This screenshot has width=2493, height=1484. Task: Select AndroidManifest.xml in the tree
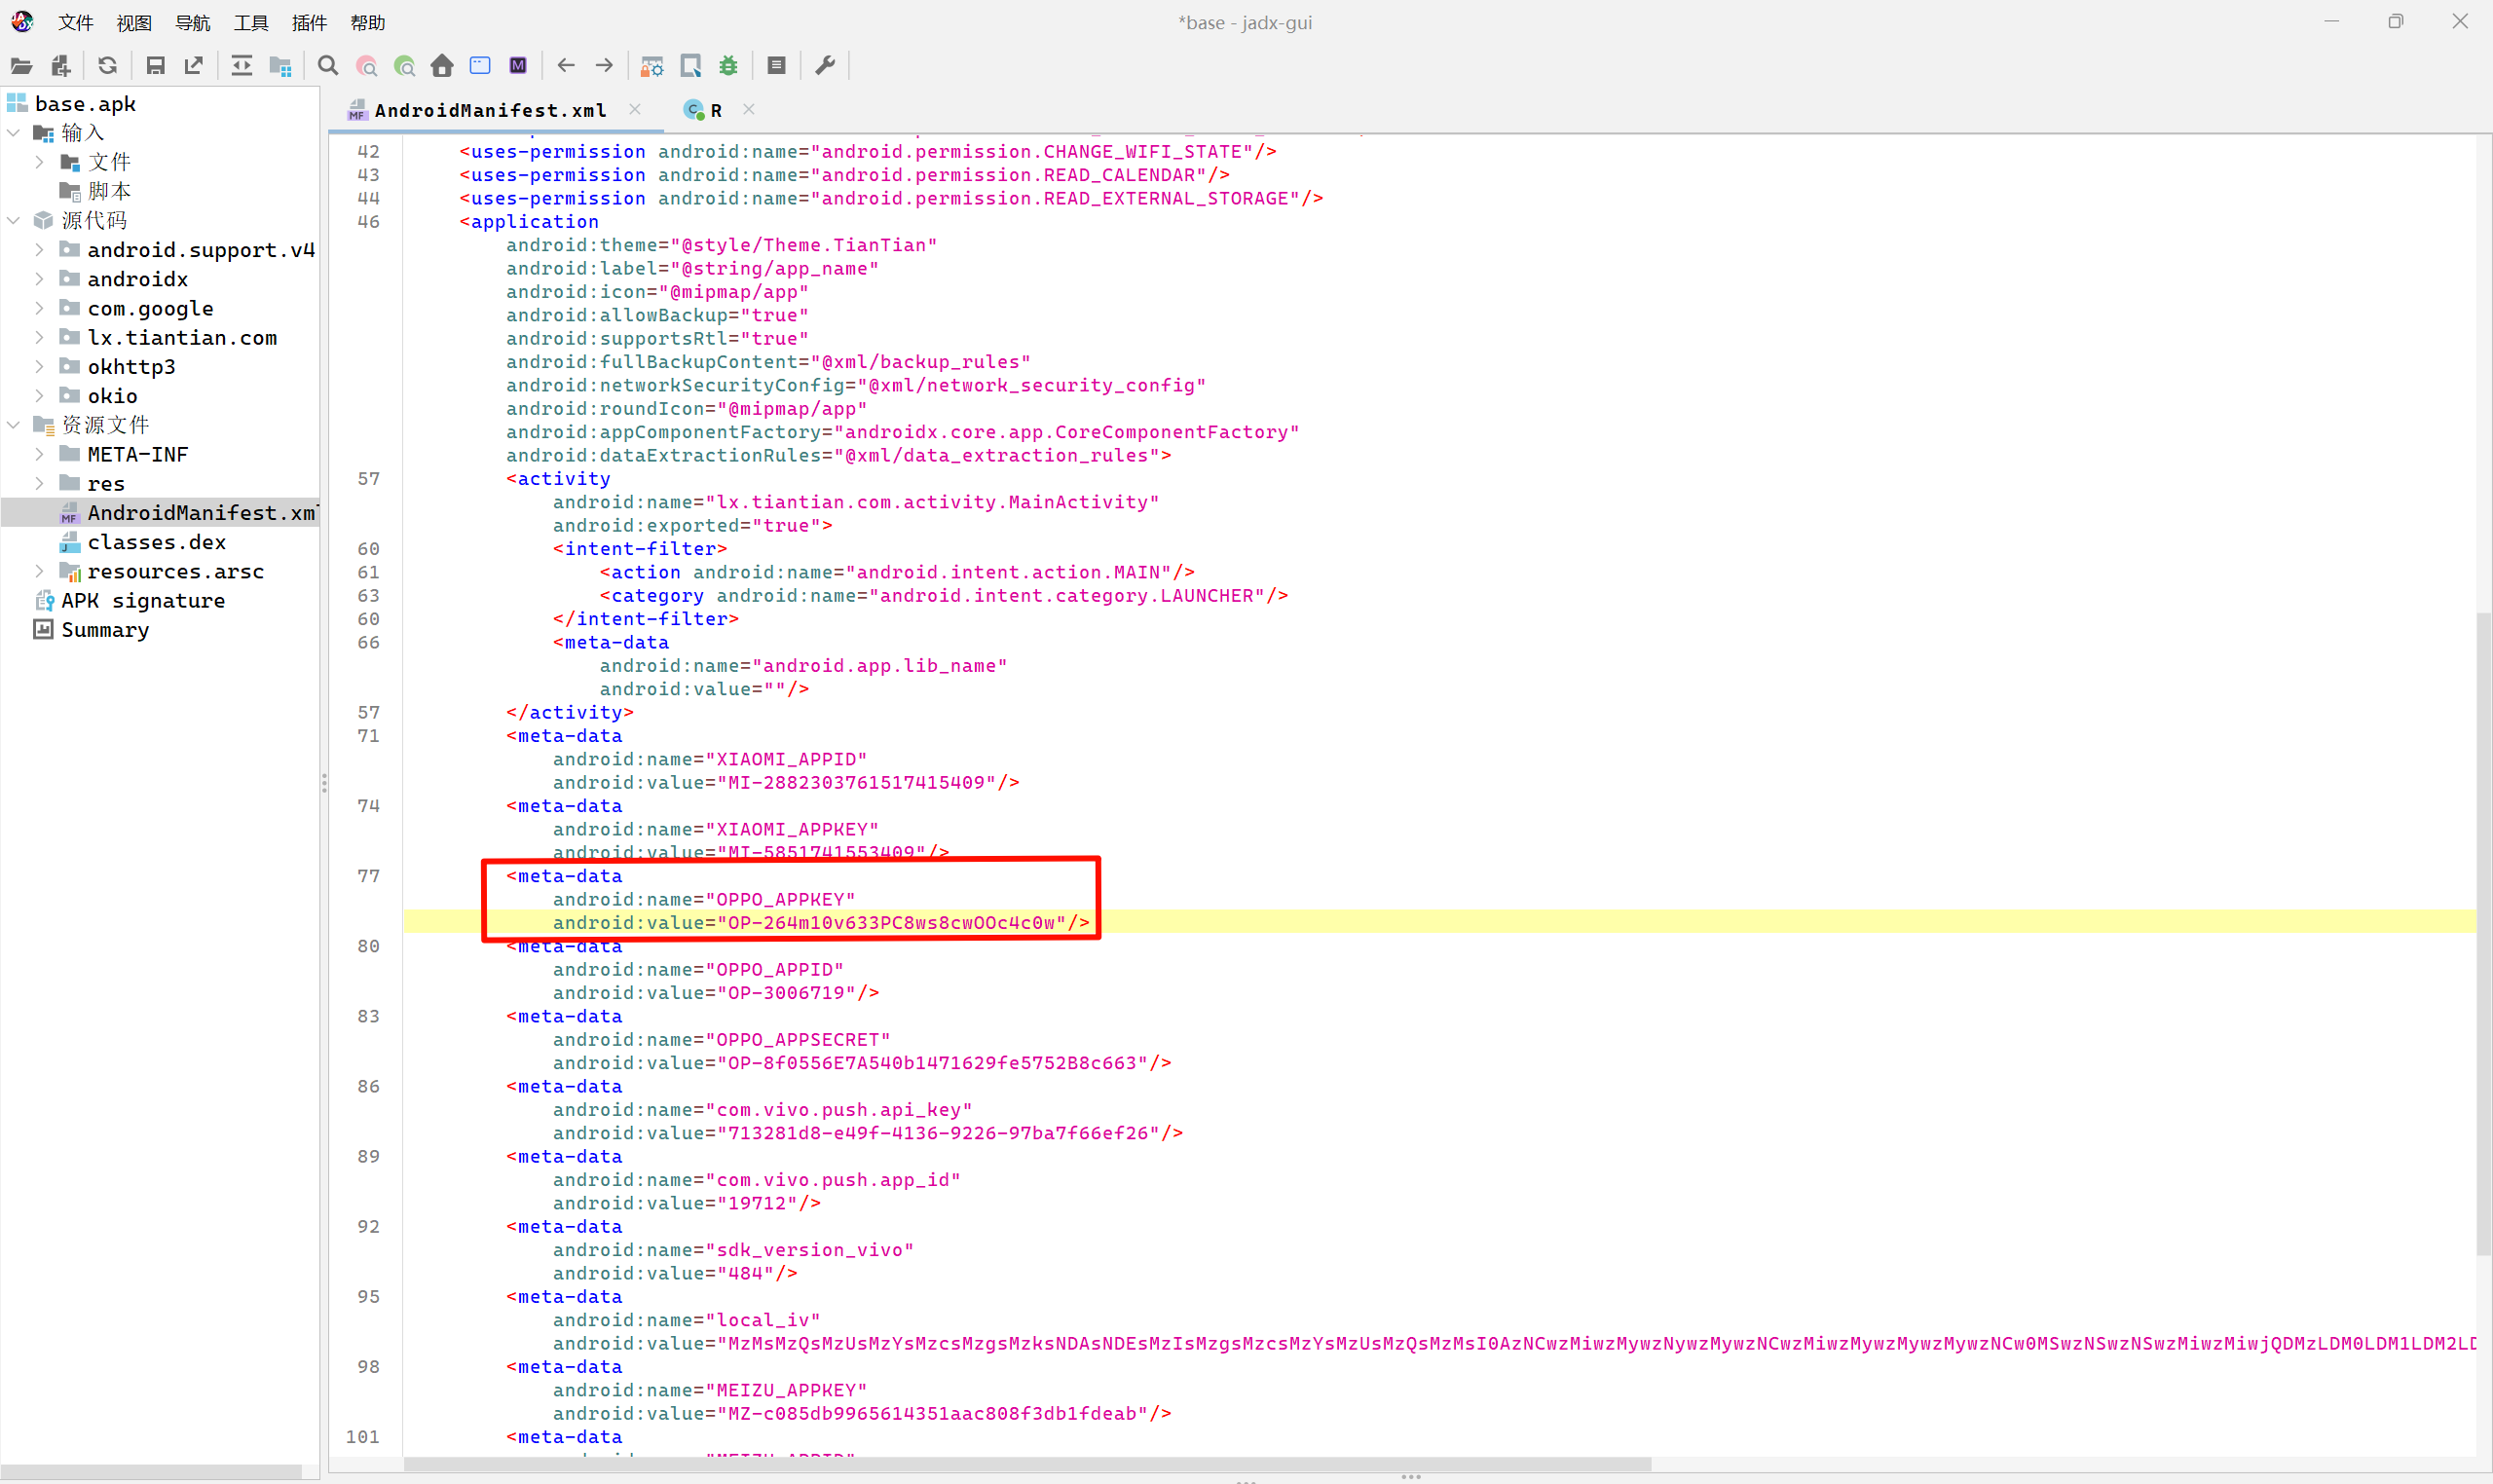203,513
